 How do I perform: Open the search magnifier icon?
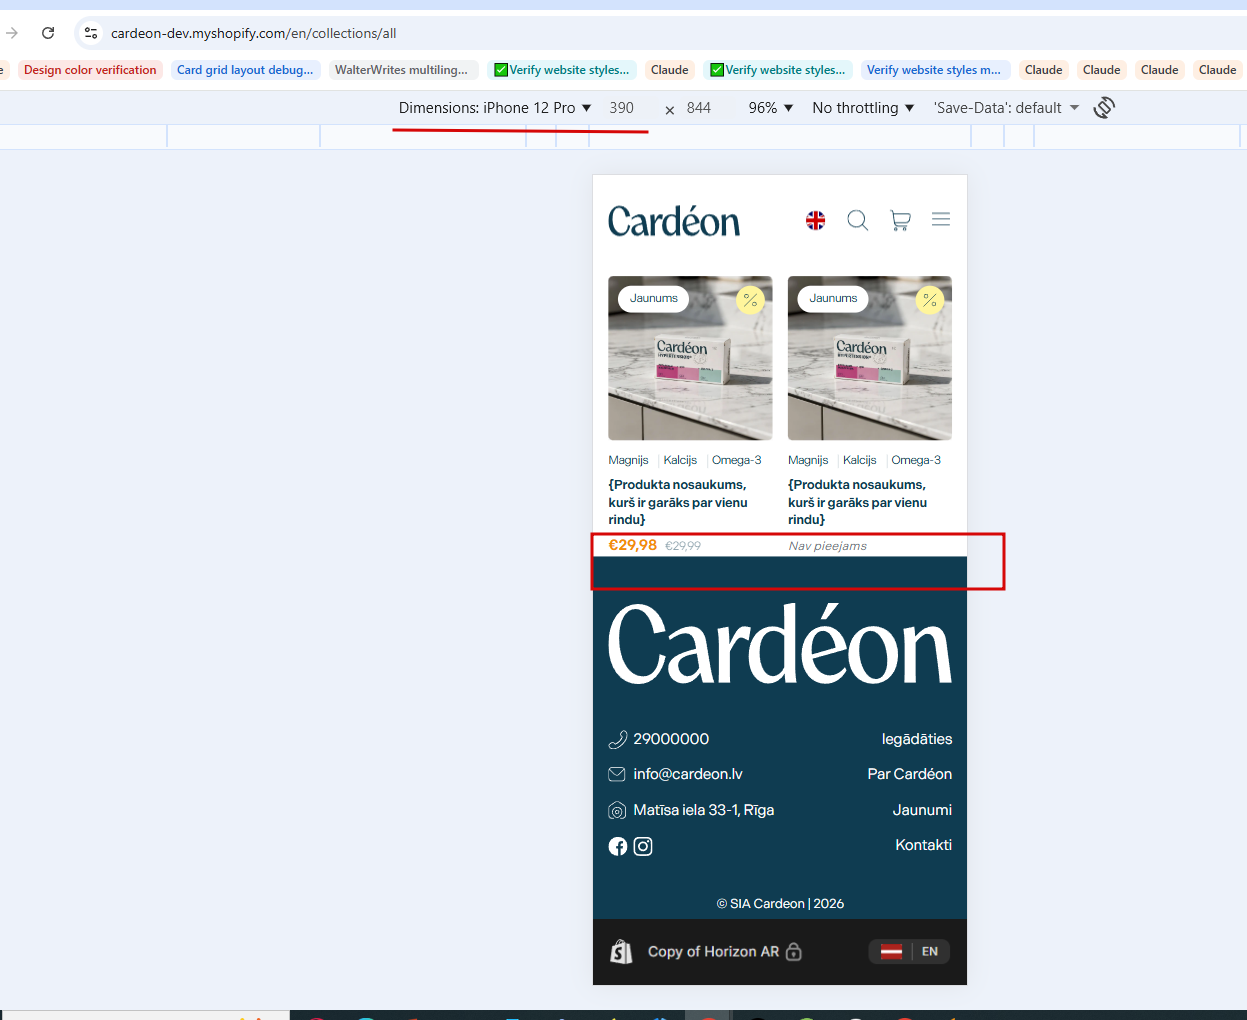coord(858,220)
